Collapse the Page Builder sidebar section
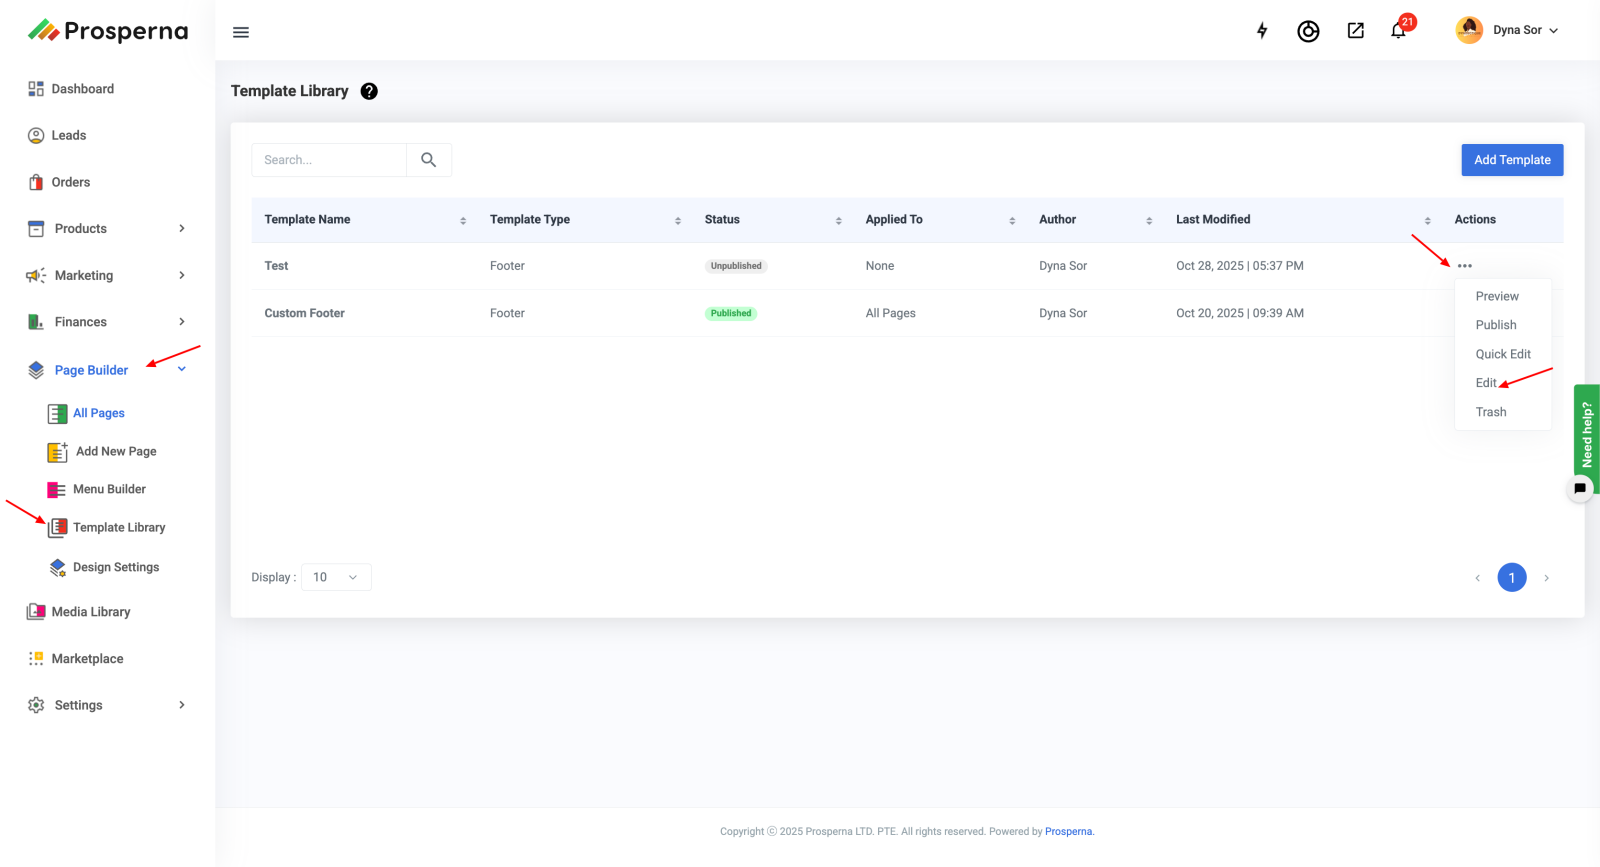This screenshot has height=867, width=1600. (181, 370)
